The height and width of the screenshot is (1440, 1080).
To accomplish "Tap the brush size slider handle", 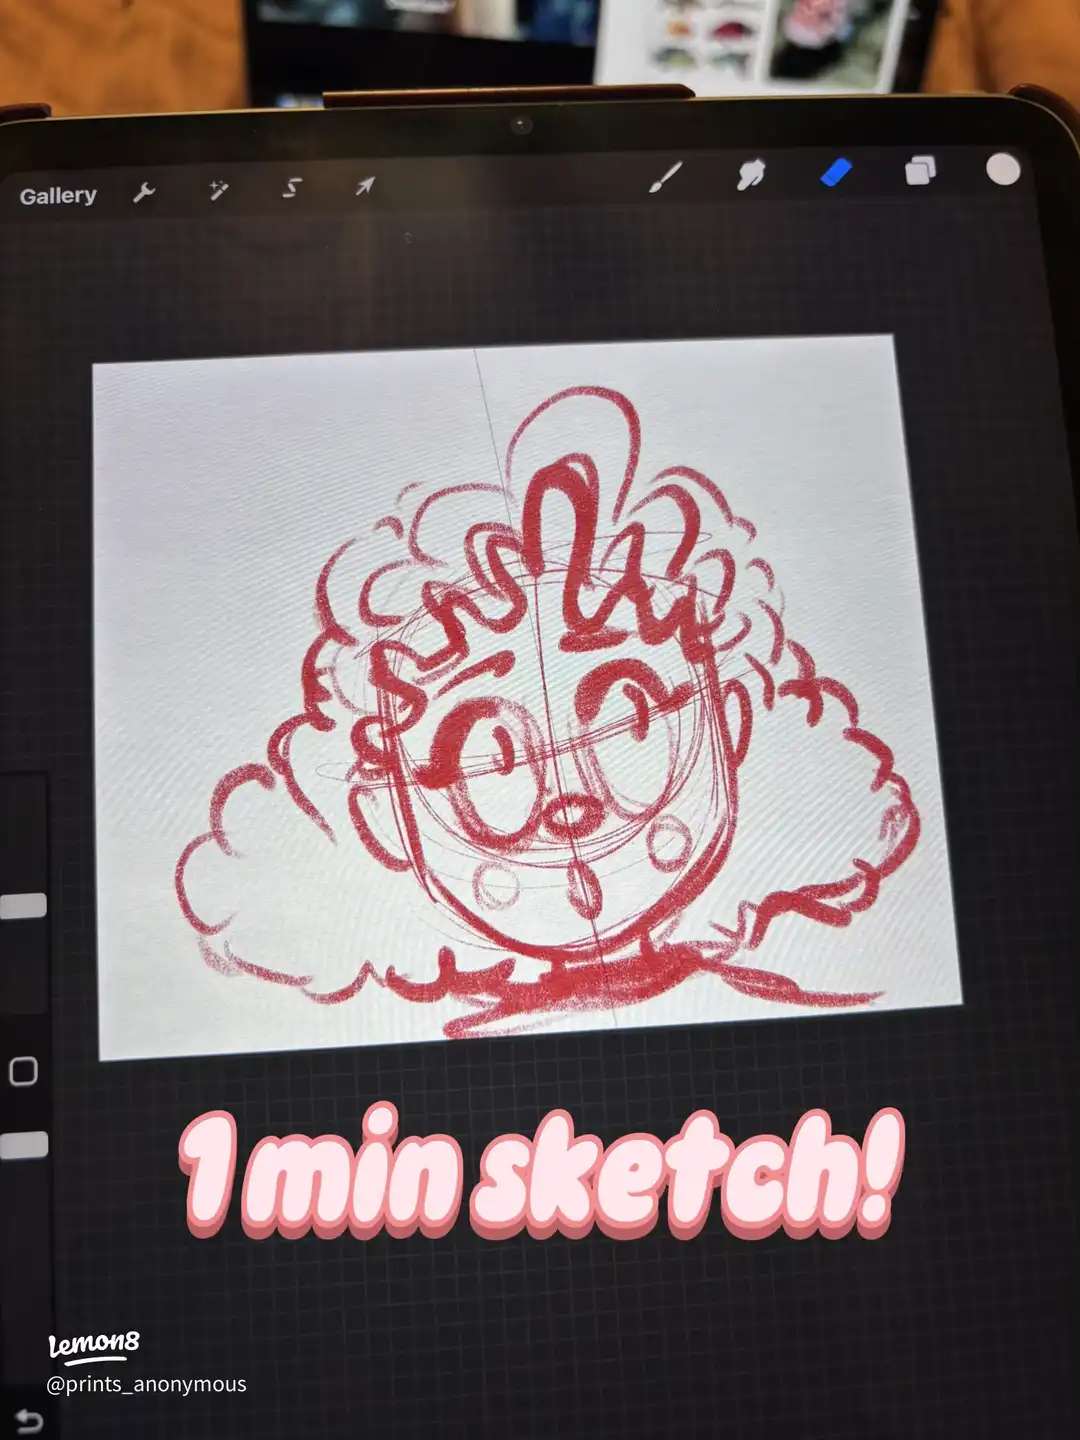I will pos(24,906).
